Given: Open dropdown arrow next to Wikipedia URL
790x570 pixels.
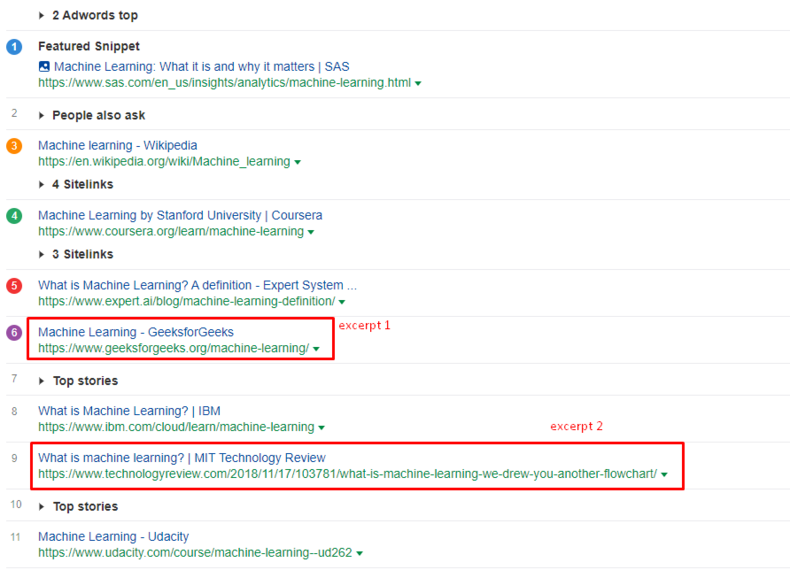Looking at the screenshot, I should [297, 162].
